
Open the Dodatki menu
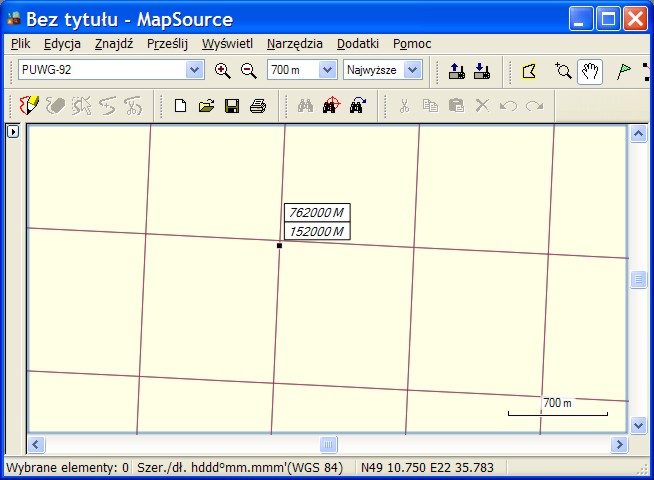[358, 43]
